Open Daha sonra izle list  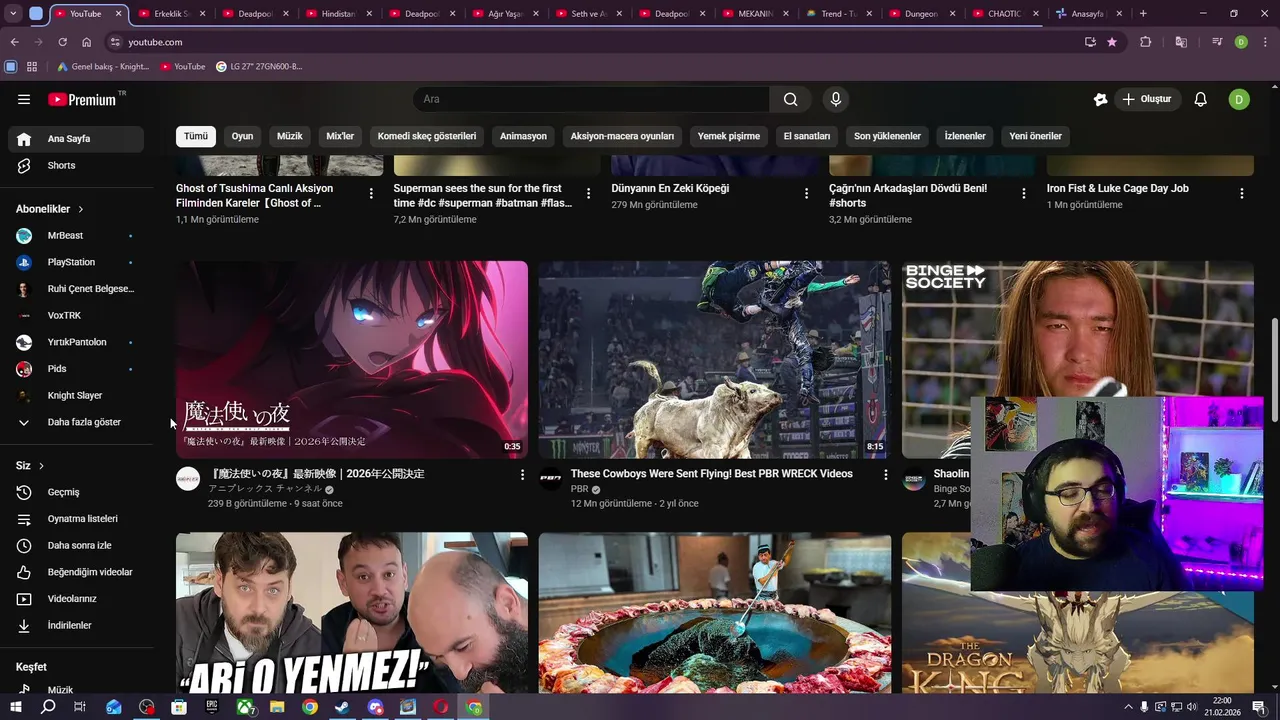tap(76, 545)
